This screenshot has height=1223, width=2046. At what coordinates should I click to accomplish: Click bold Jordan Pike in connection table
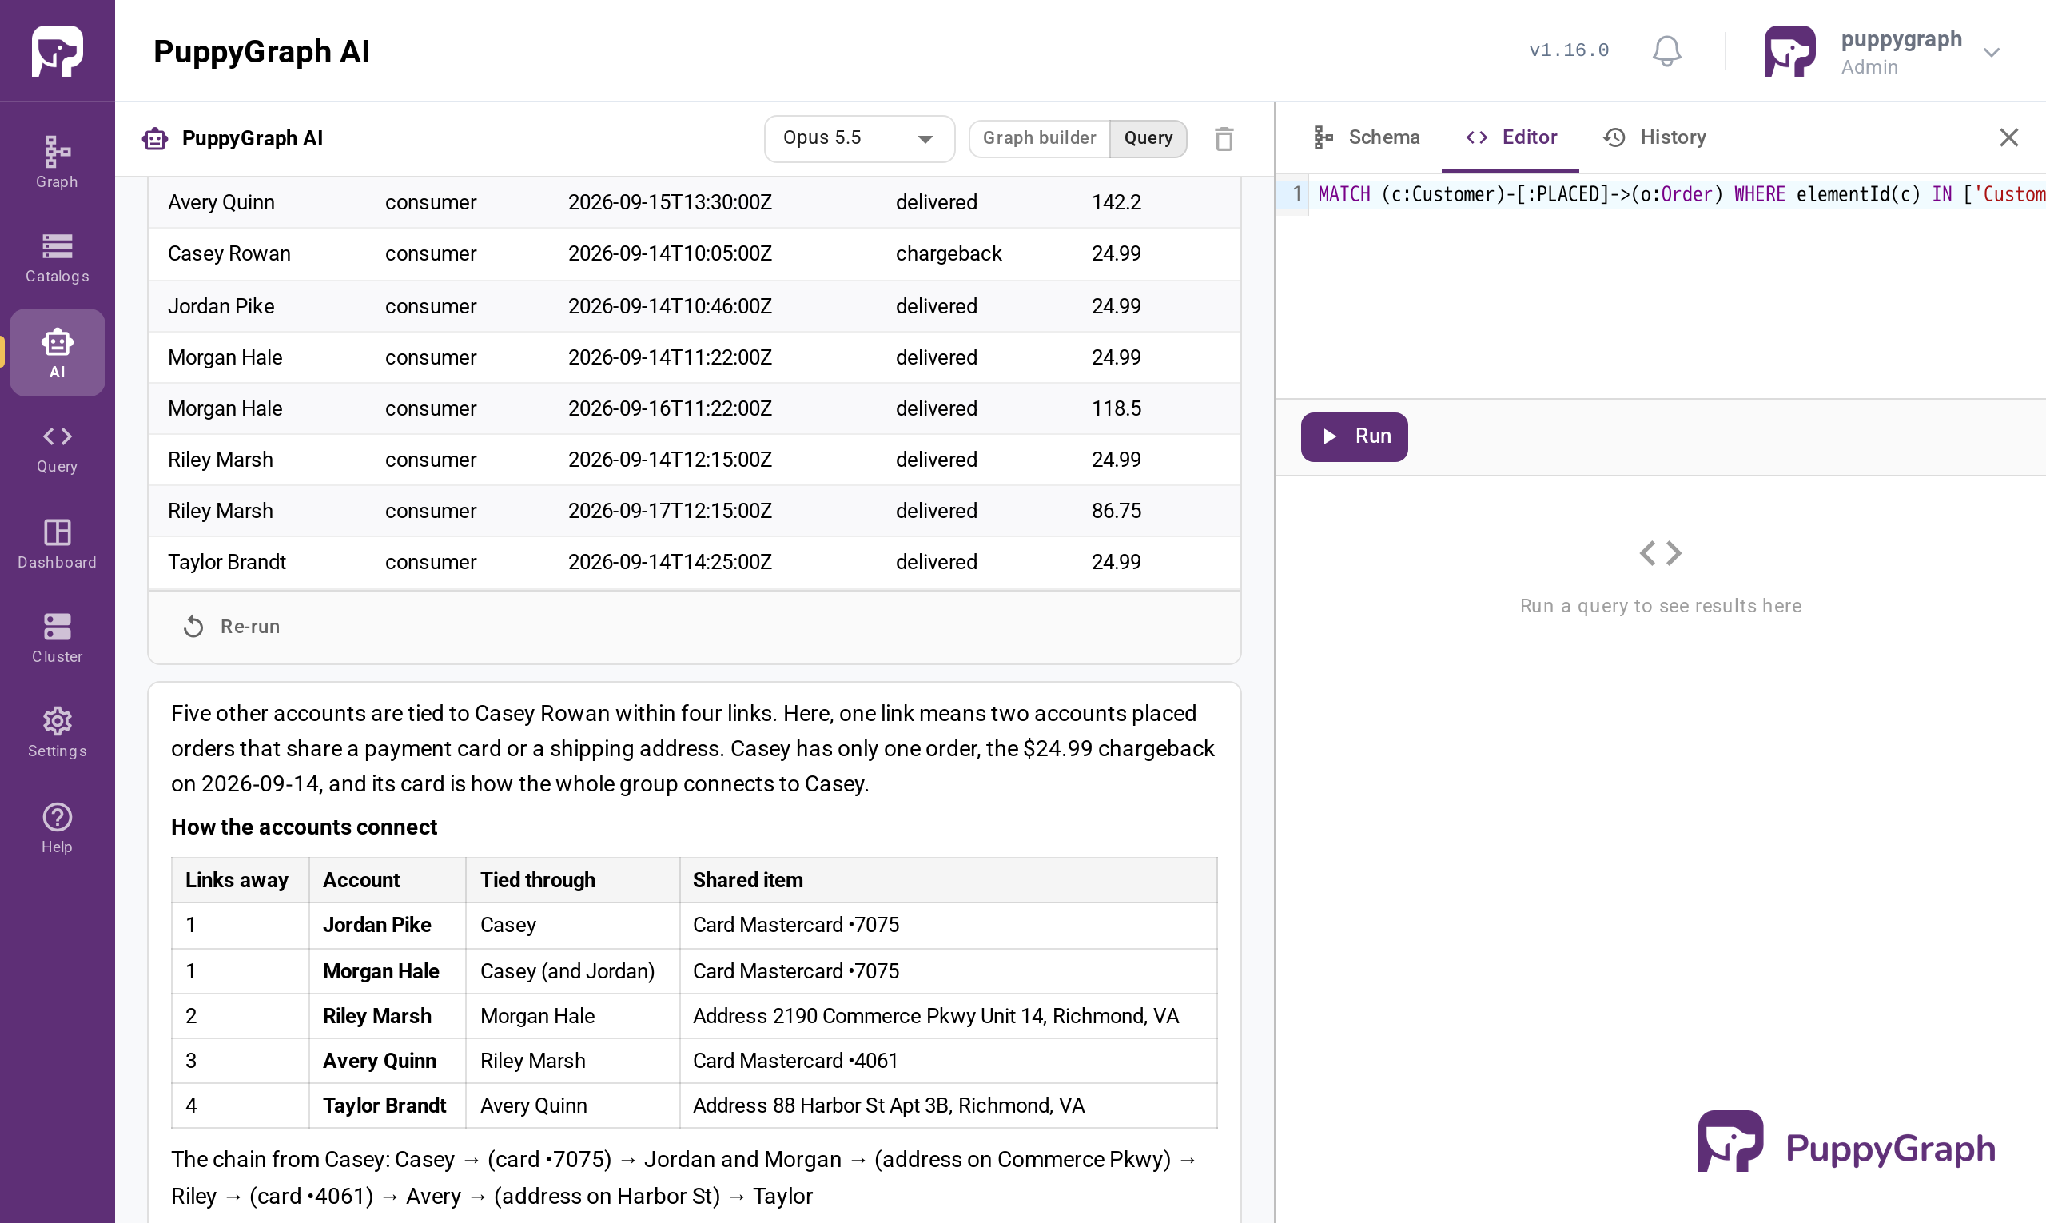coord(377,925)
